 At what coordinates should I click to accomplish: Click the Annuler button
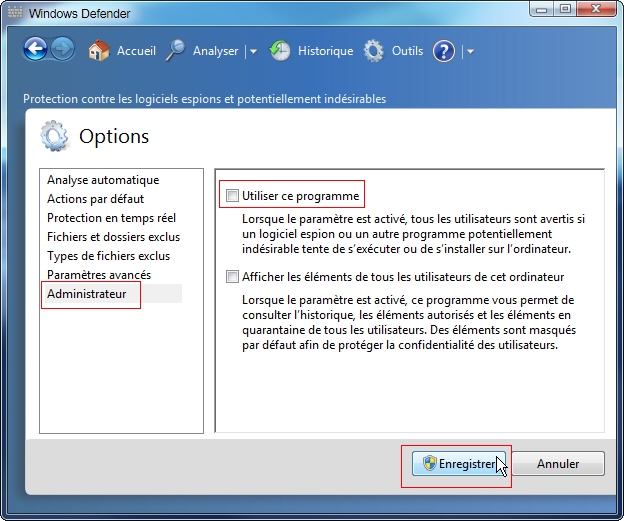click(558, 463)
